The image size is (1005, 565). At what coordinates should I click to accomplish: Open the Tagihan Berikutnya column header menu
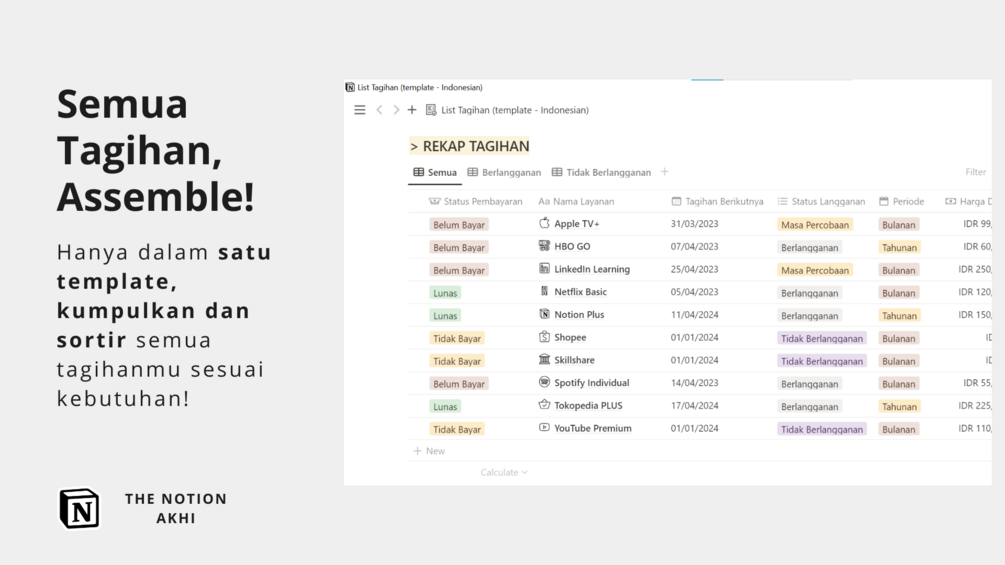pos(717,201)
